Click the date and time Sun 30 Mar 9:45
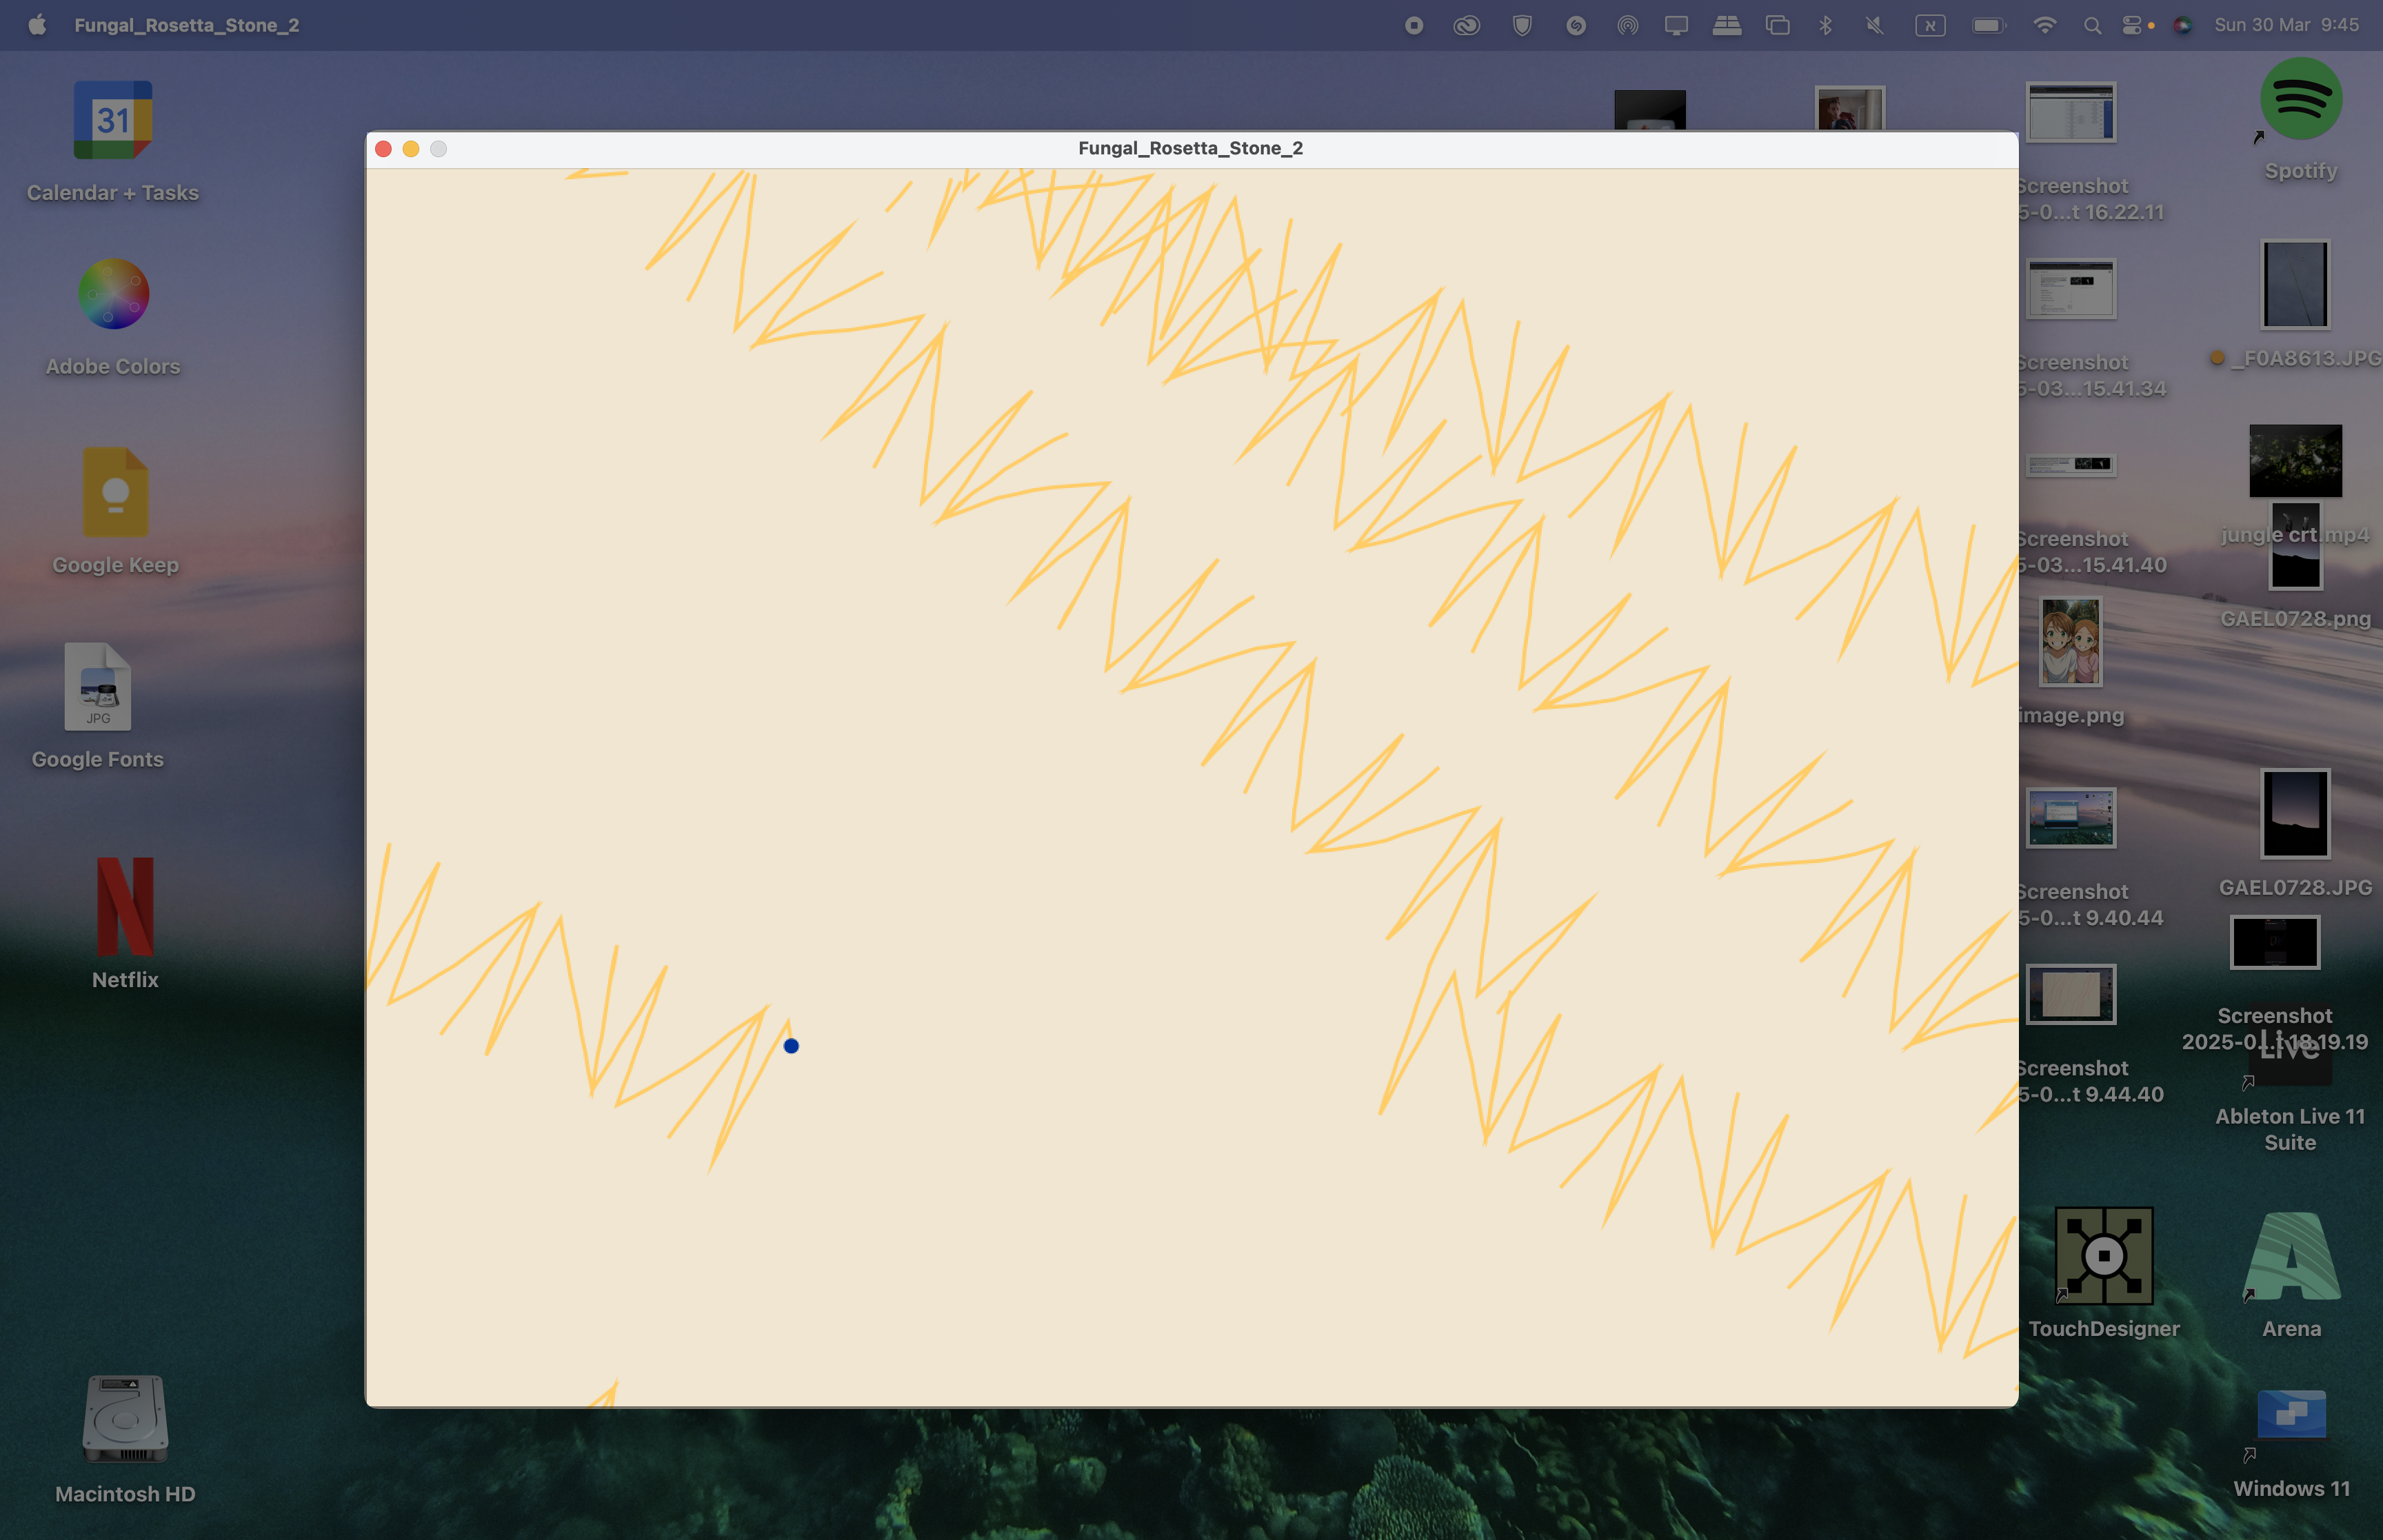Screen dimensions: 2383x1540 [2286, 25]
